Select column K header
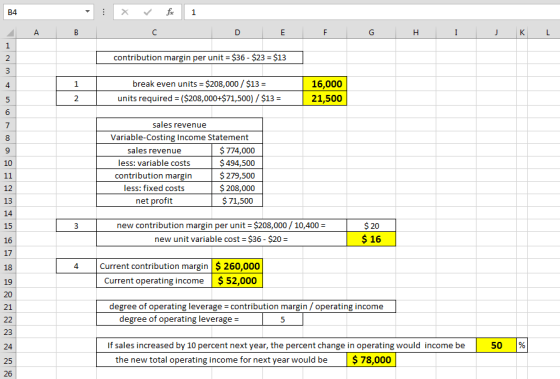This screenshot has height=379, width=560. click(x=522, y=33)
